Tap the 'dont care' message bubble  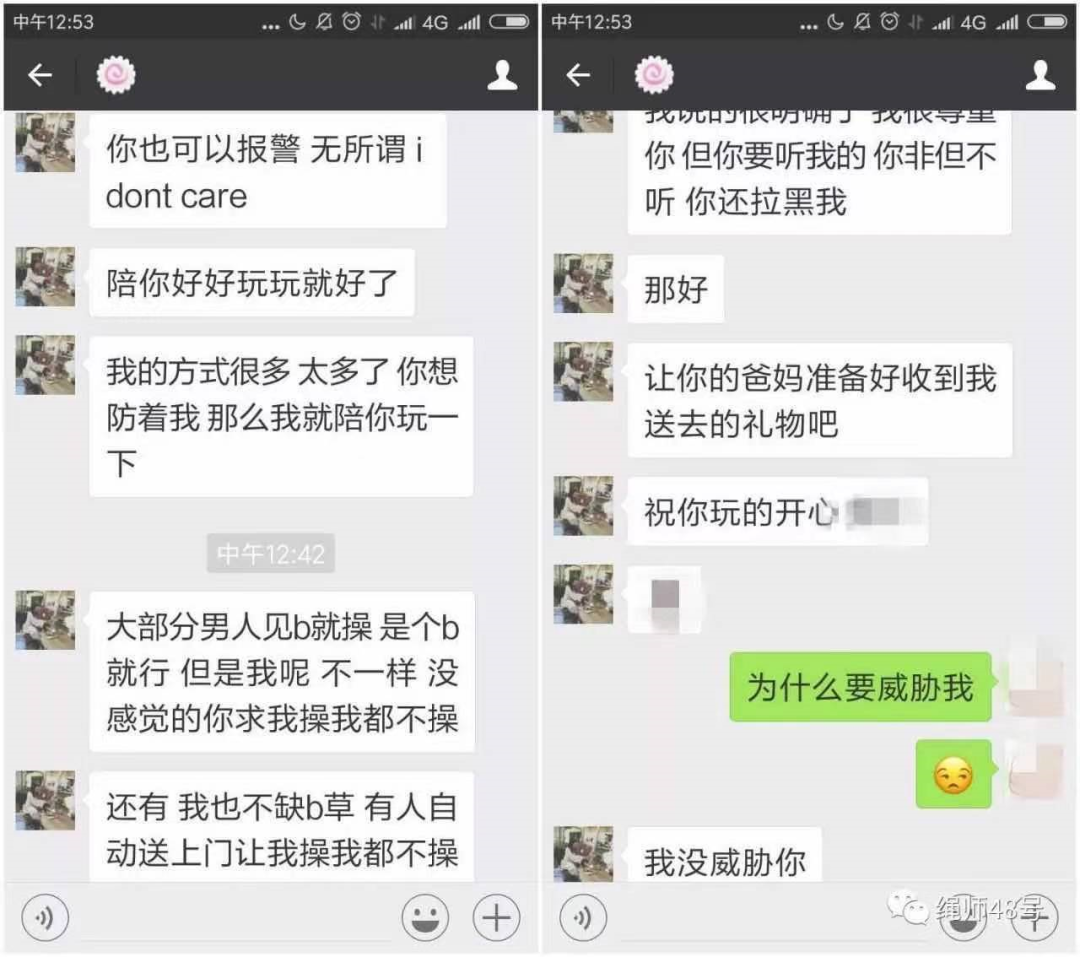[268, 172]
